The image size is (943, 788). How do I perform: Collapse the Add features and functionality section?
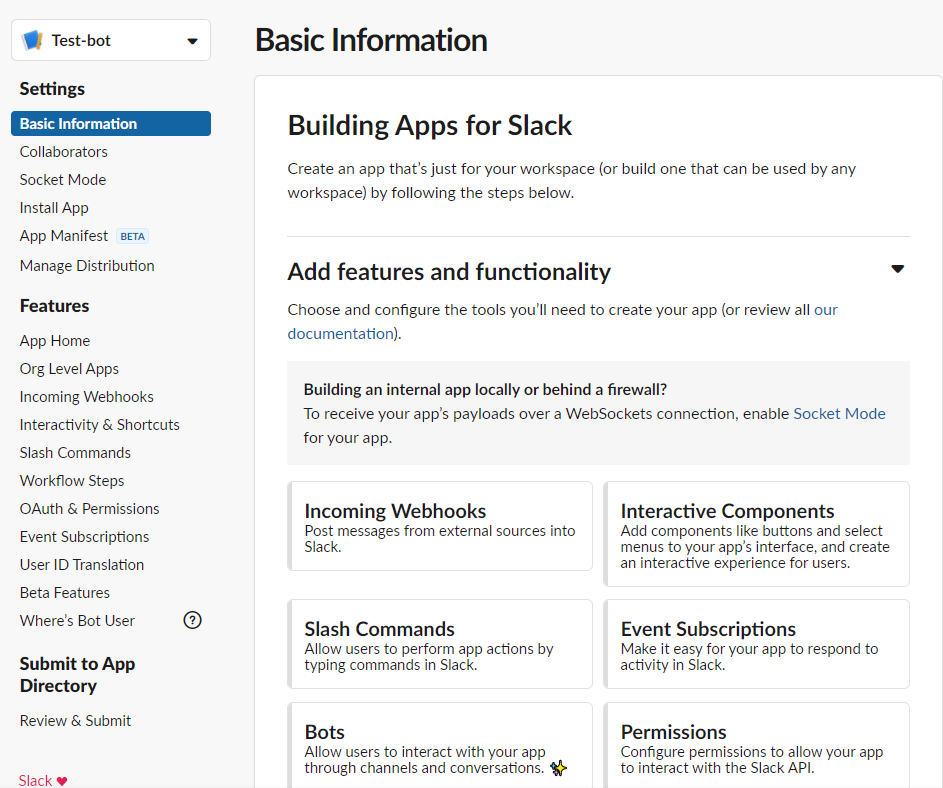click(897, 269)
